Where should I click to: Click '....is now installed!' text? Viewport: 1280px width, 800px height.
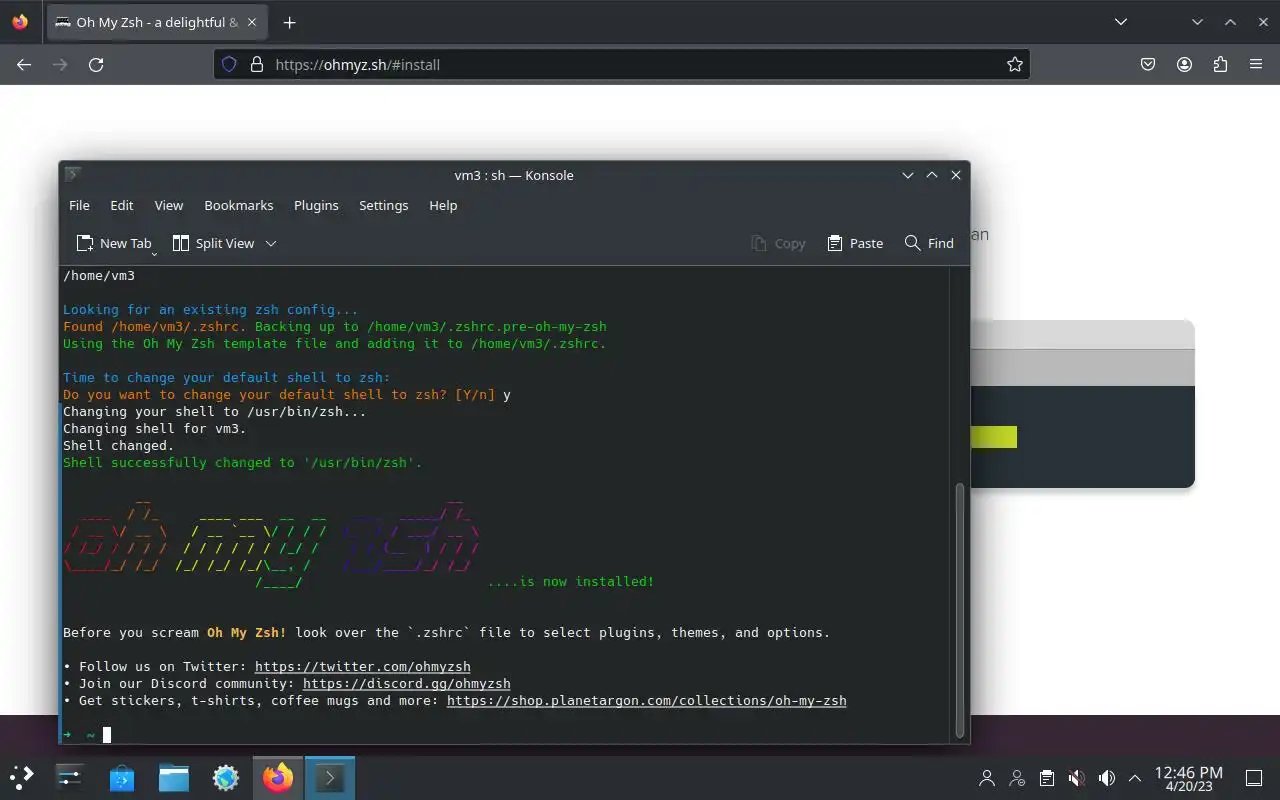pyautogui.click(x=571, y=581)
